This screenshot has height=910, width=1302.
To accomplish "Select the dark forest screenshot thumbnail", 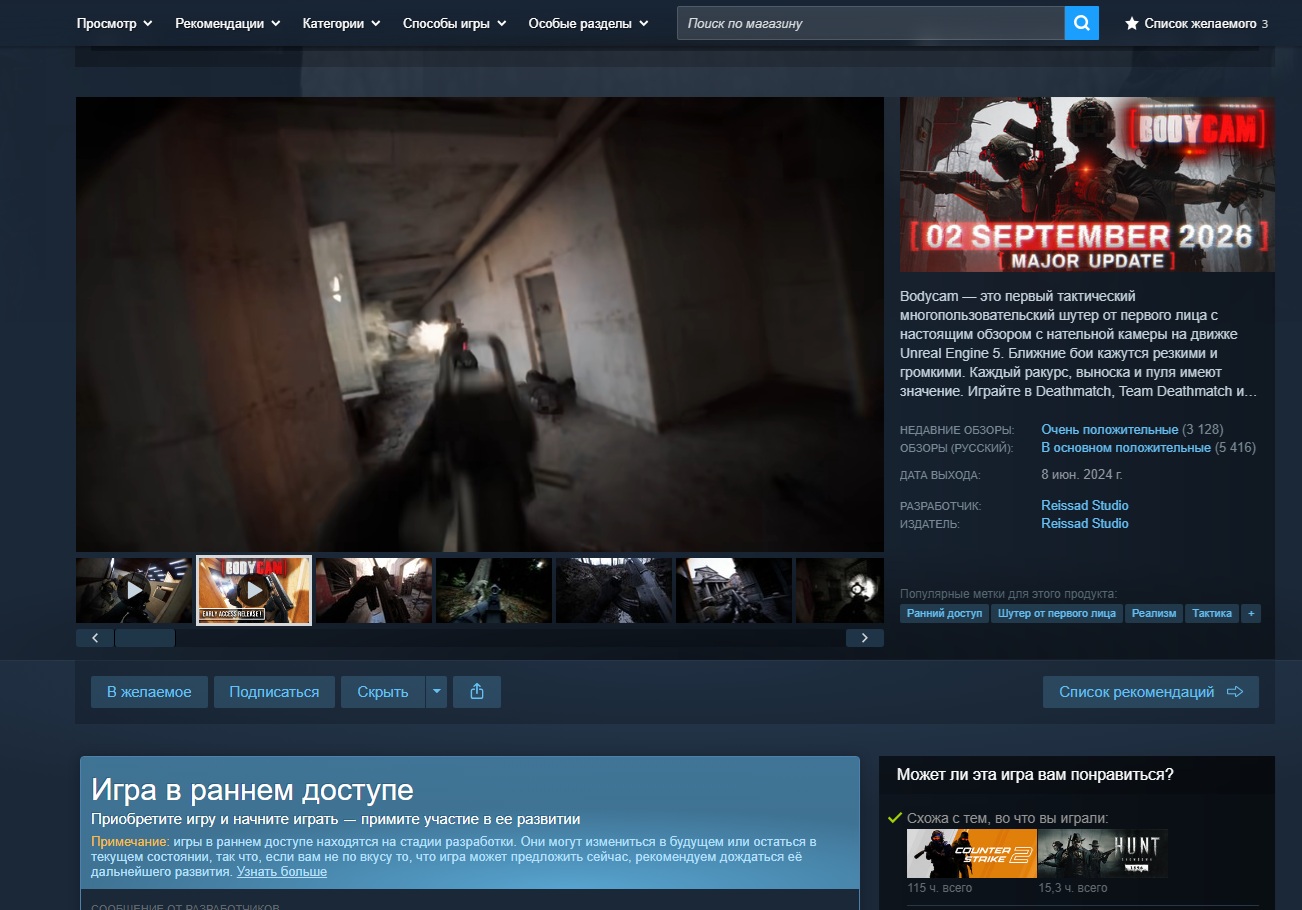I will click(494, 590).
